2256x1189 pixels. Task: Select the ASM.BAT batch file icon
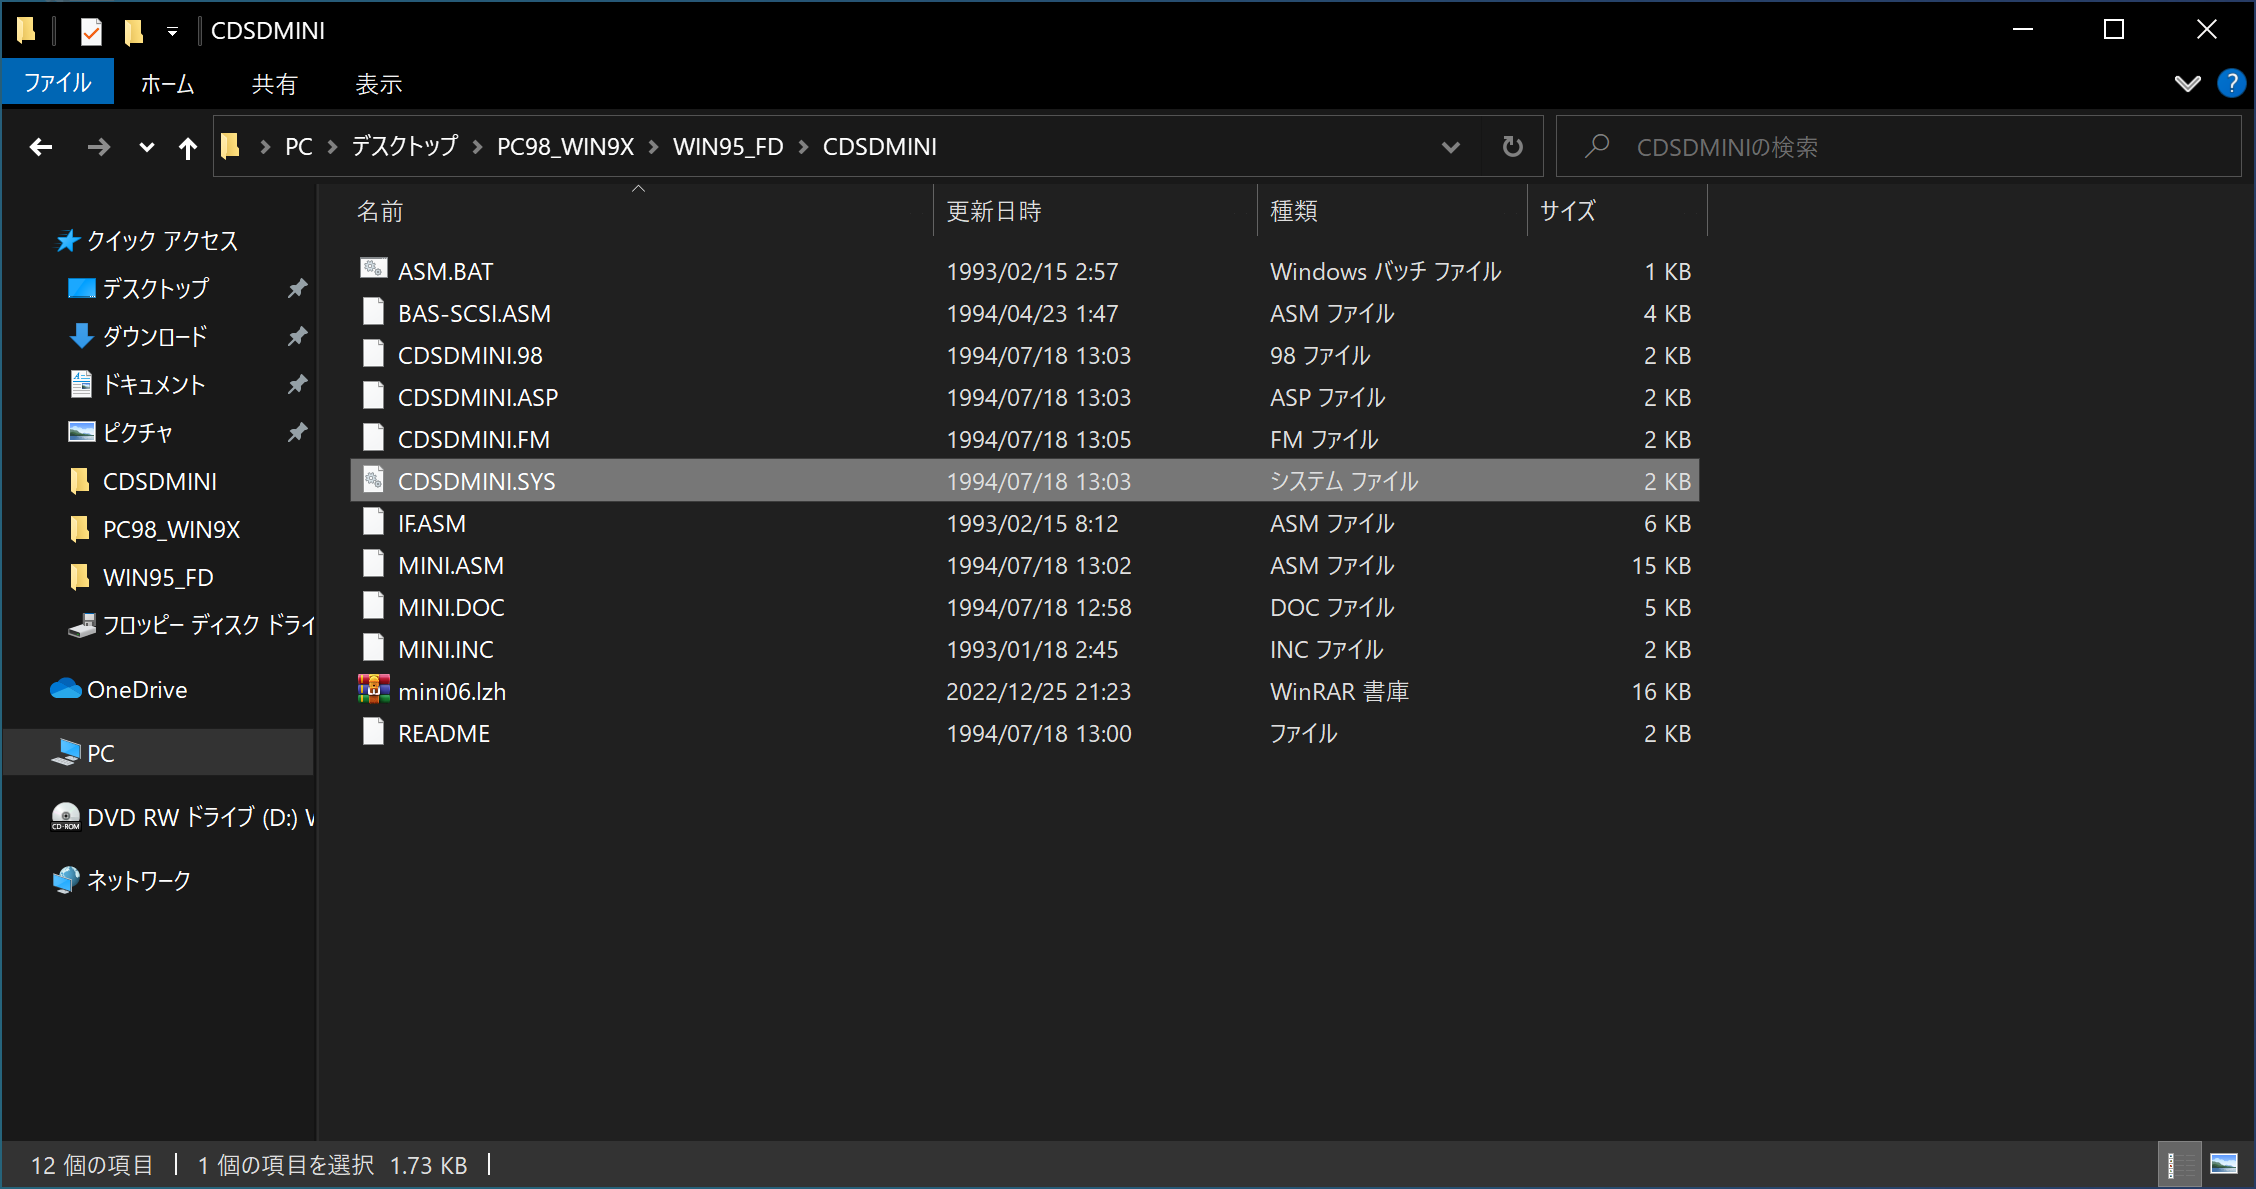coord(374,270)
